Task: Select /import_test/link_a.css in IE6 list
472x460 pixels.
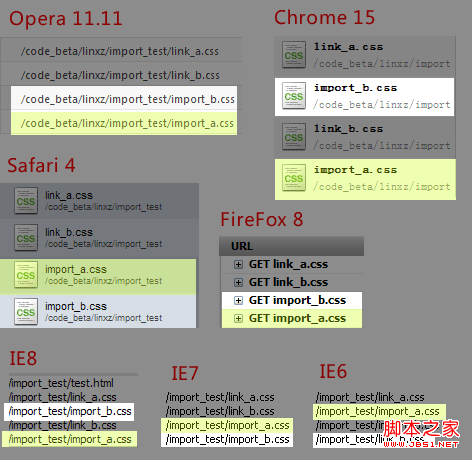Action: [370, 397]
